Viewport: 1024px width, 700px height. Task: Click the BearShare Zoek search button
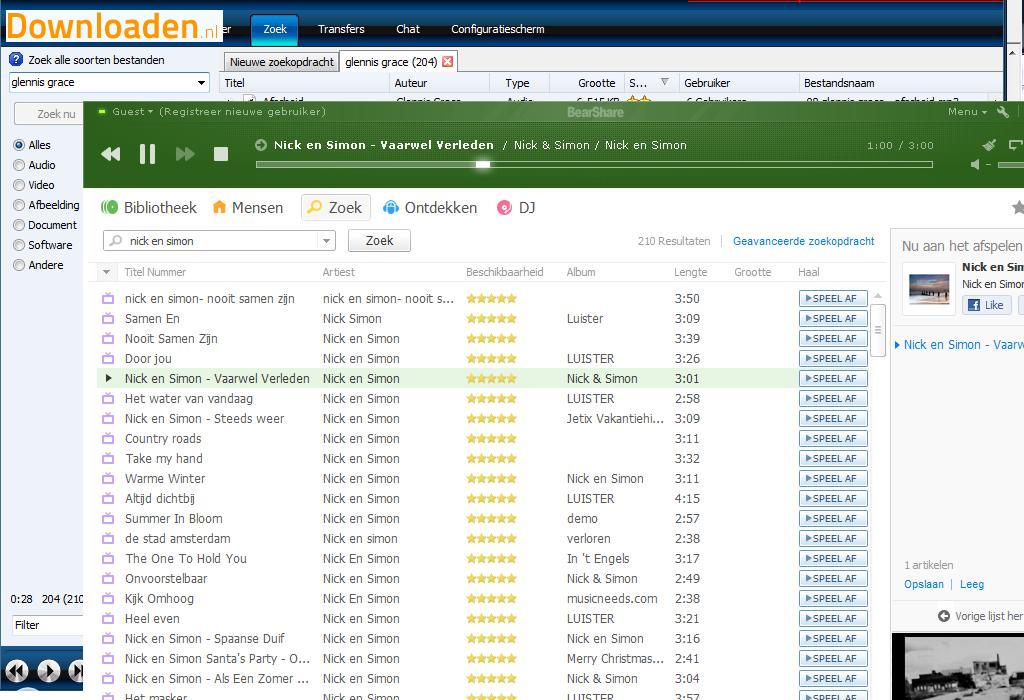pos(379,240)
